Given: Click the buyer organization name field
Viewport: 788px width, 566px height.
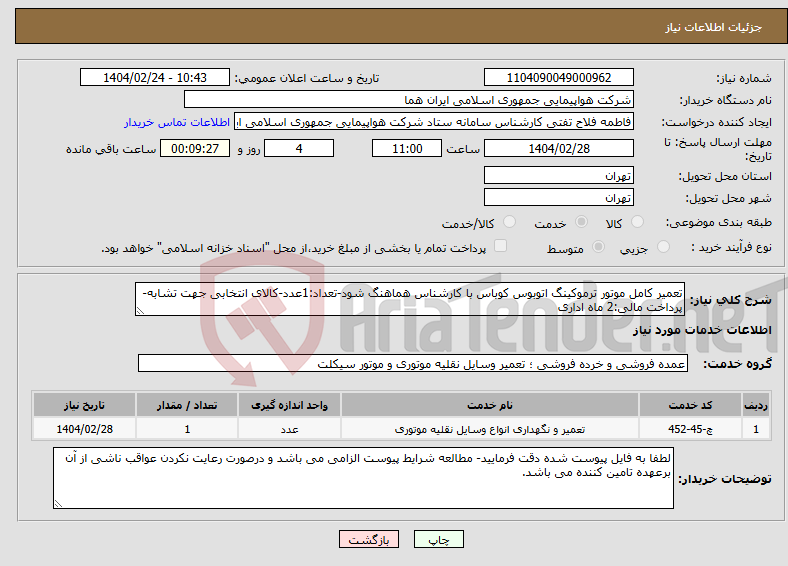Looking at the screenshot, I should pos(409,100).
